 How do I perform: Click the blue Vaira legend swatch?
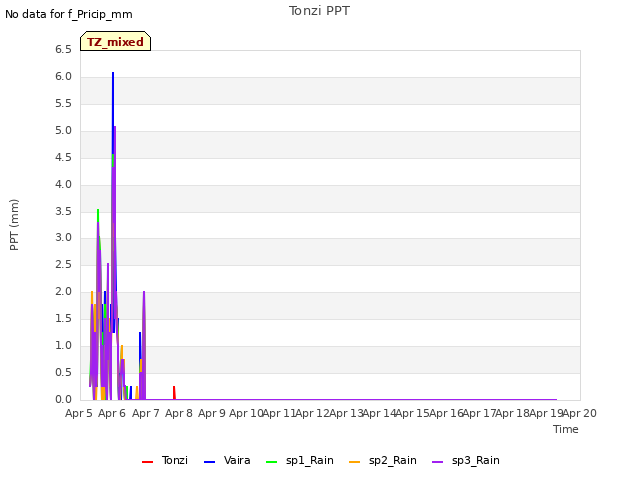[209, 462]
